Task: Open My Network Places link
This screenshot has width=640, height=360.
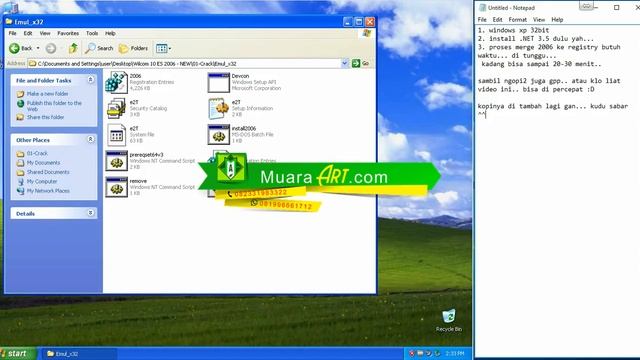Action: [x=48, y=191]
